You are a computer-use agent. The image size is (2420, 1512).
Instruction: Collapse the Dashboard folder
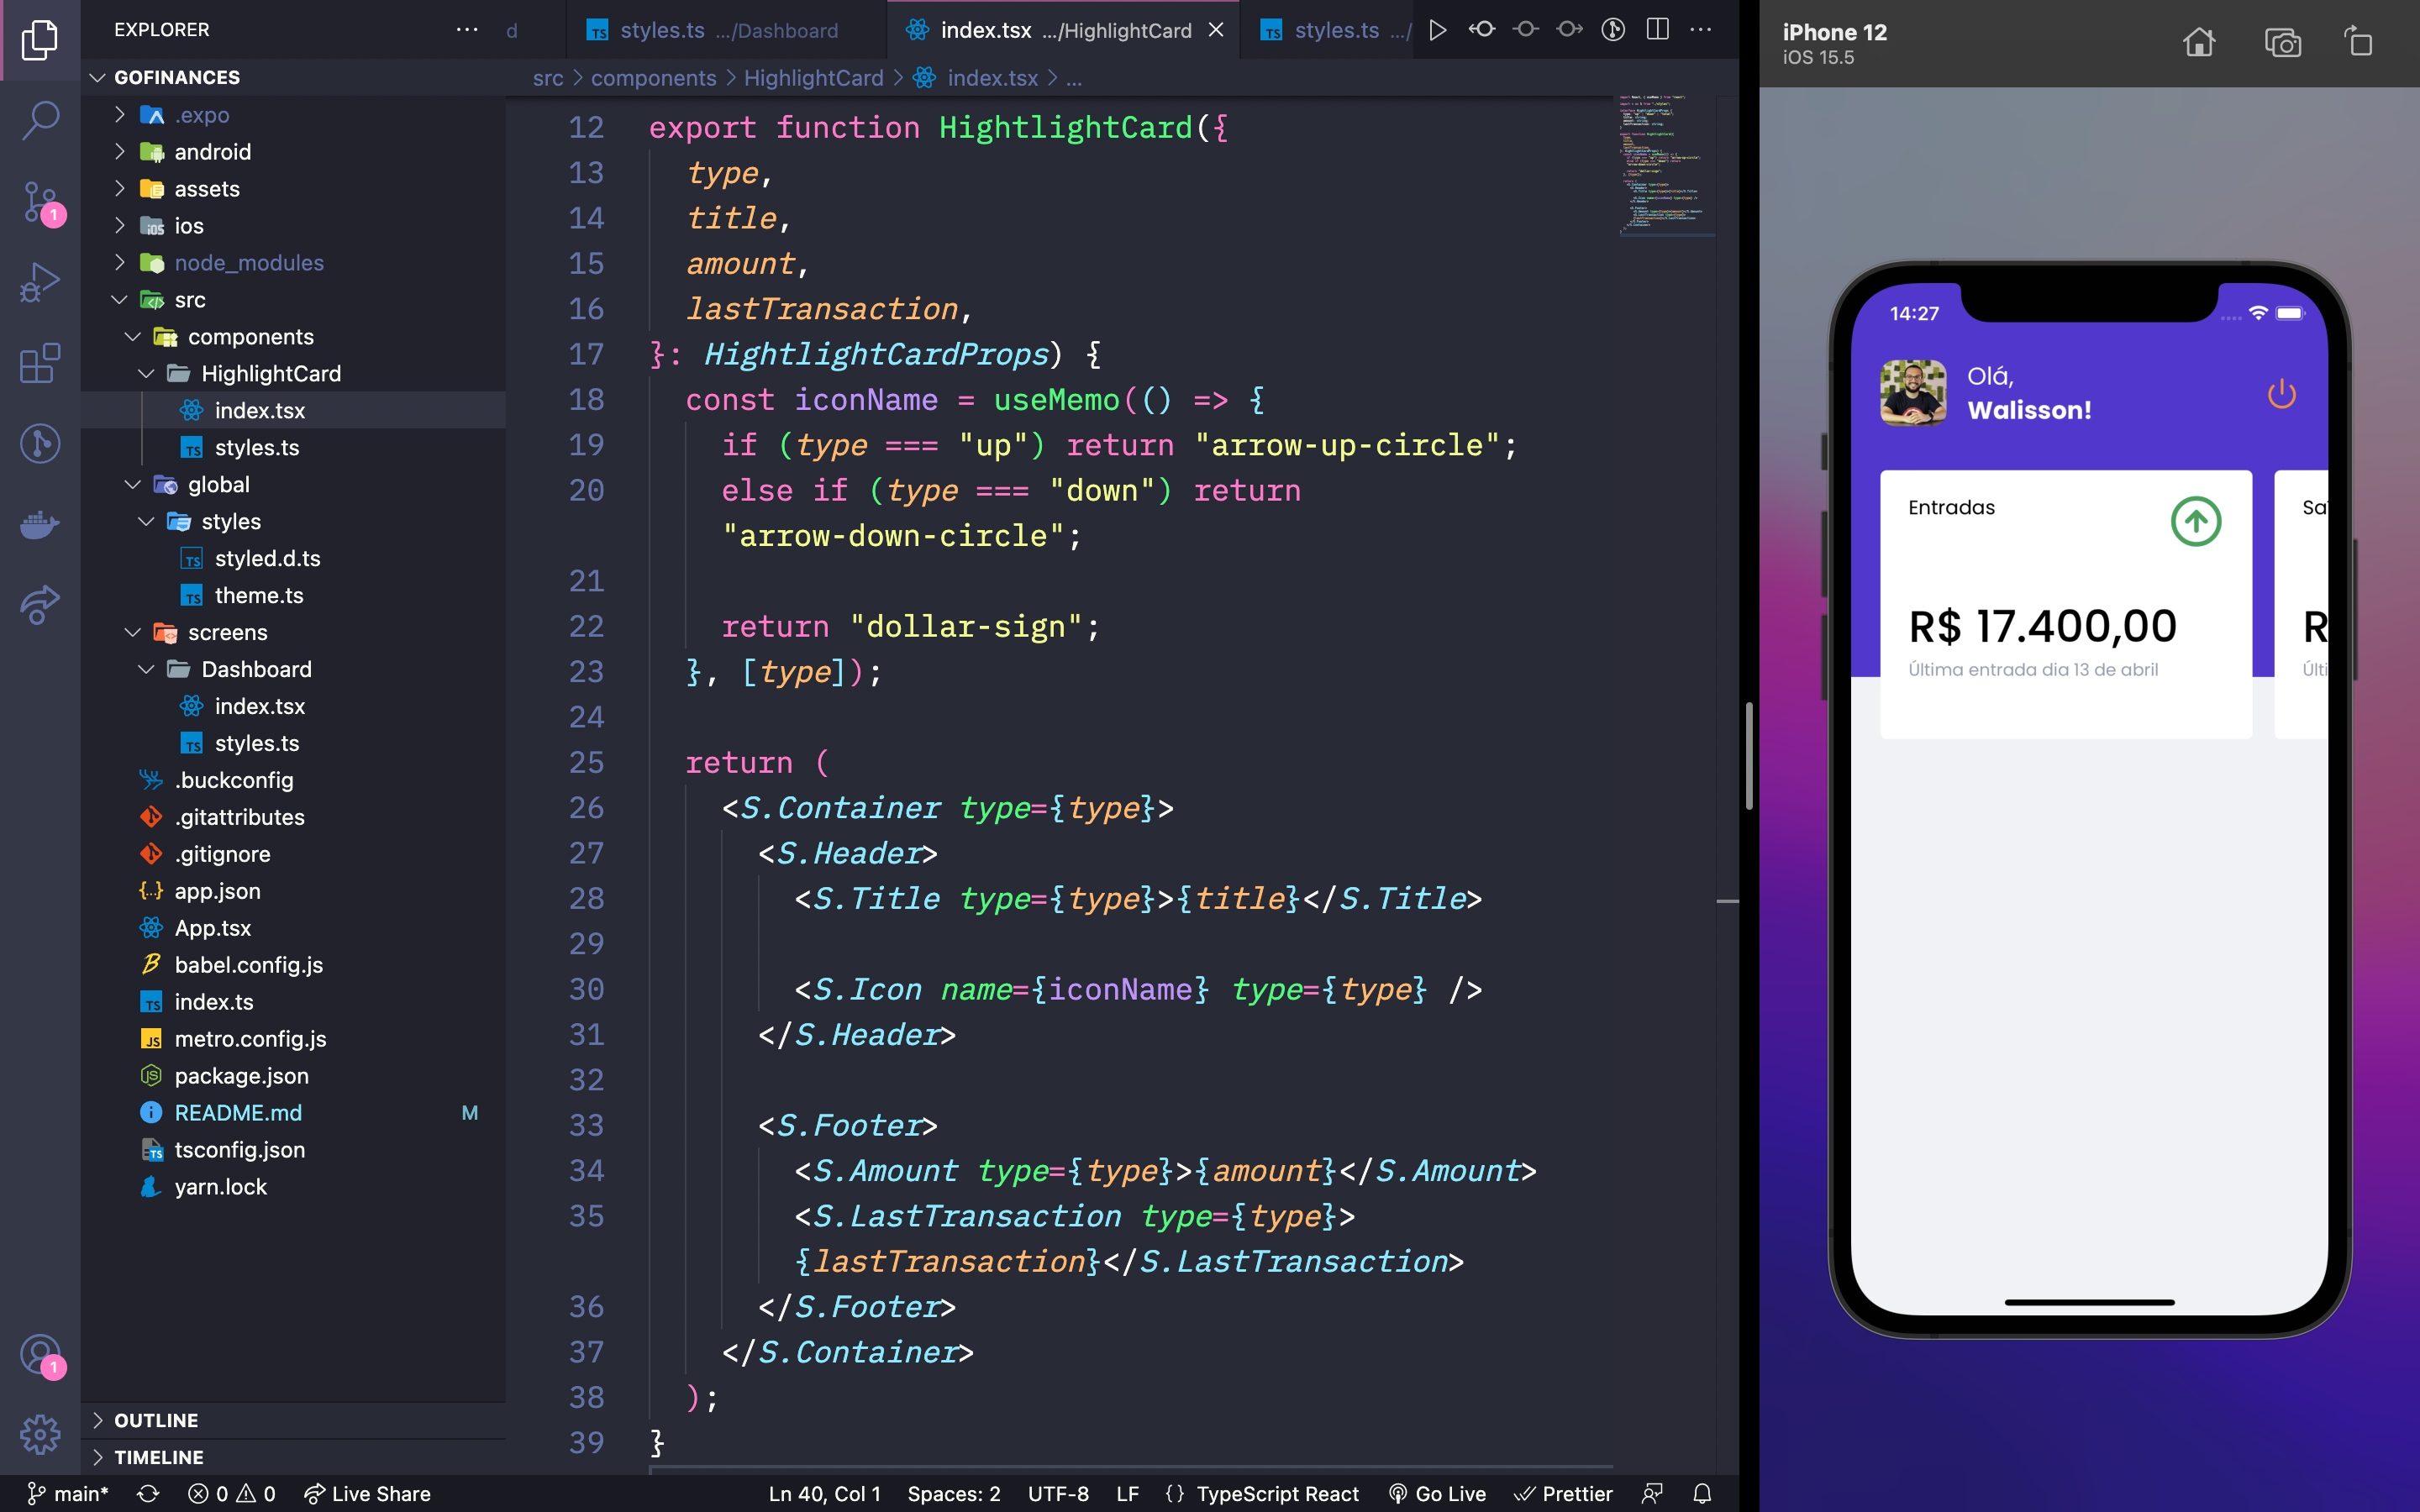pyautogui.click(x=256, y=669)
